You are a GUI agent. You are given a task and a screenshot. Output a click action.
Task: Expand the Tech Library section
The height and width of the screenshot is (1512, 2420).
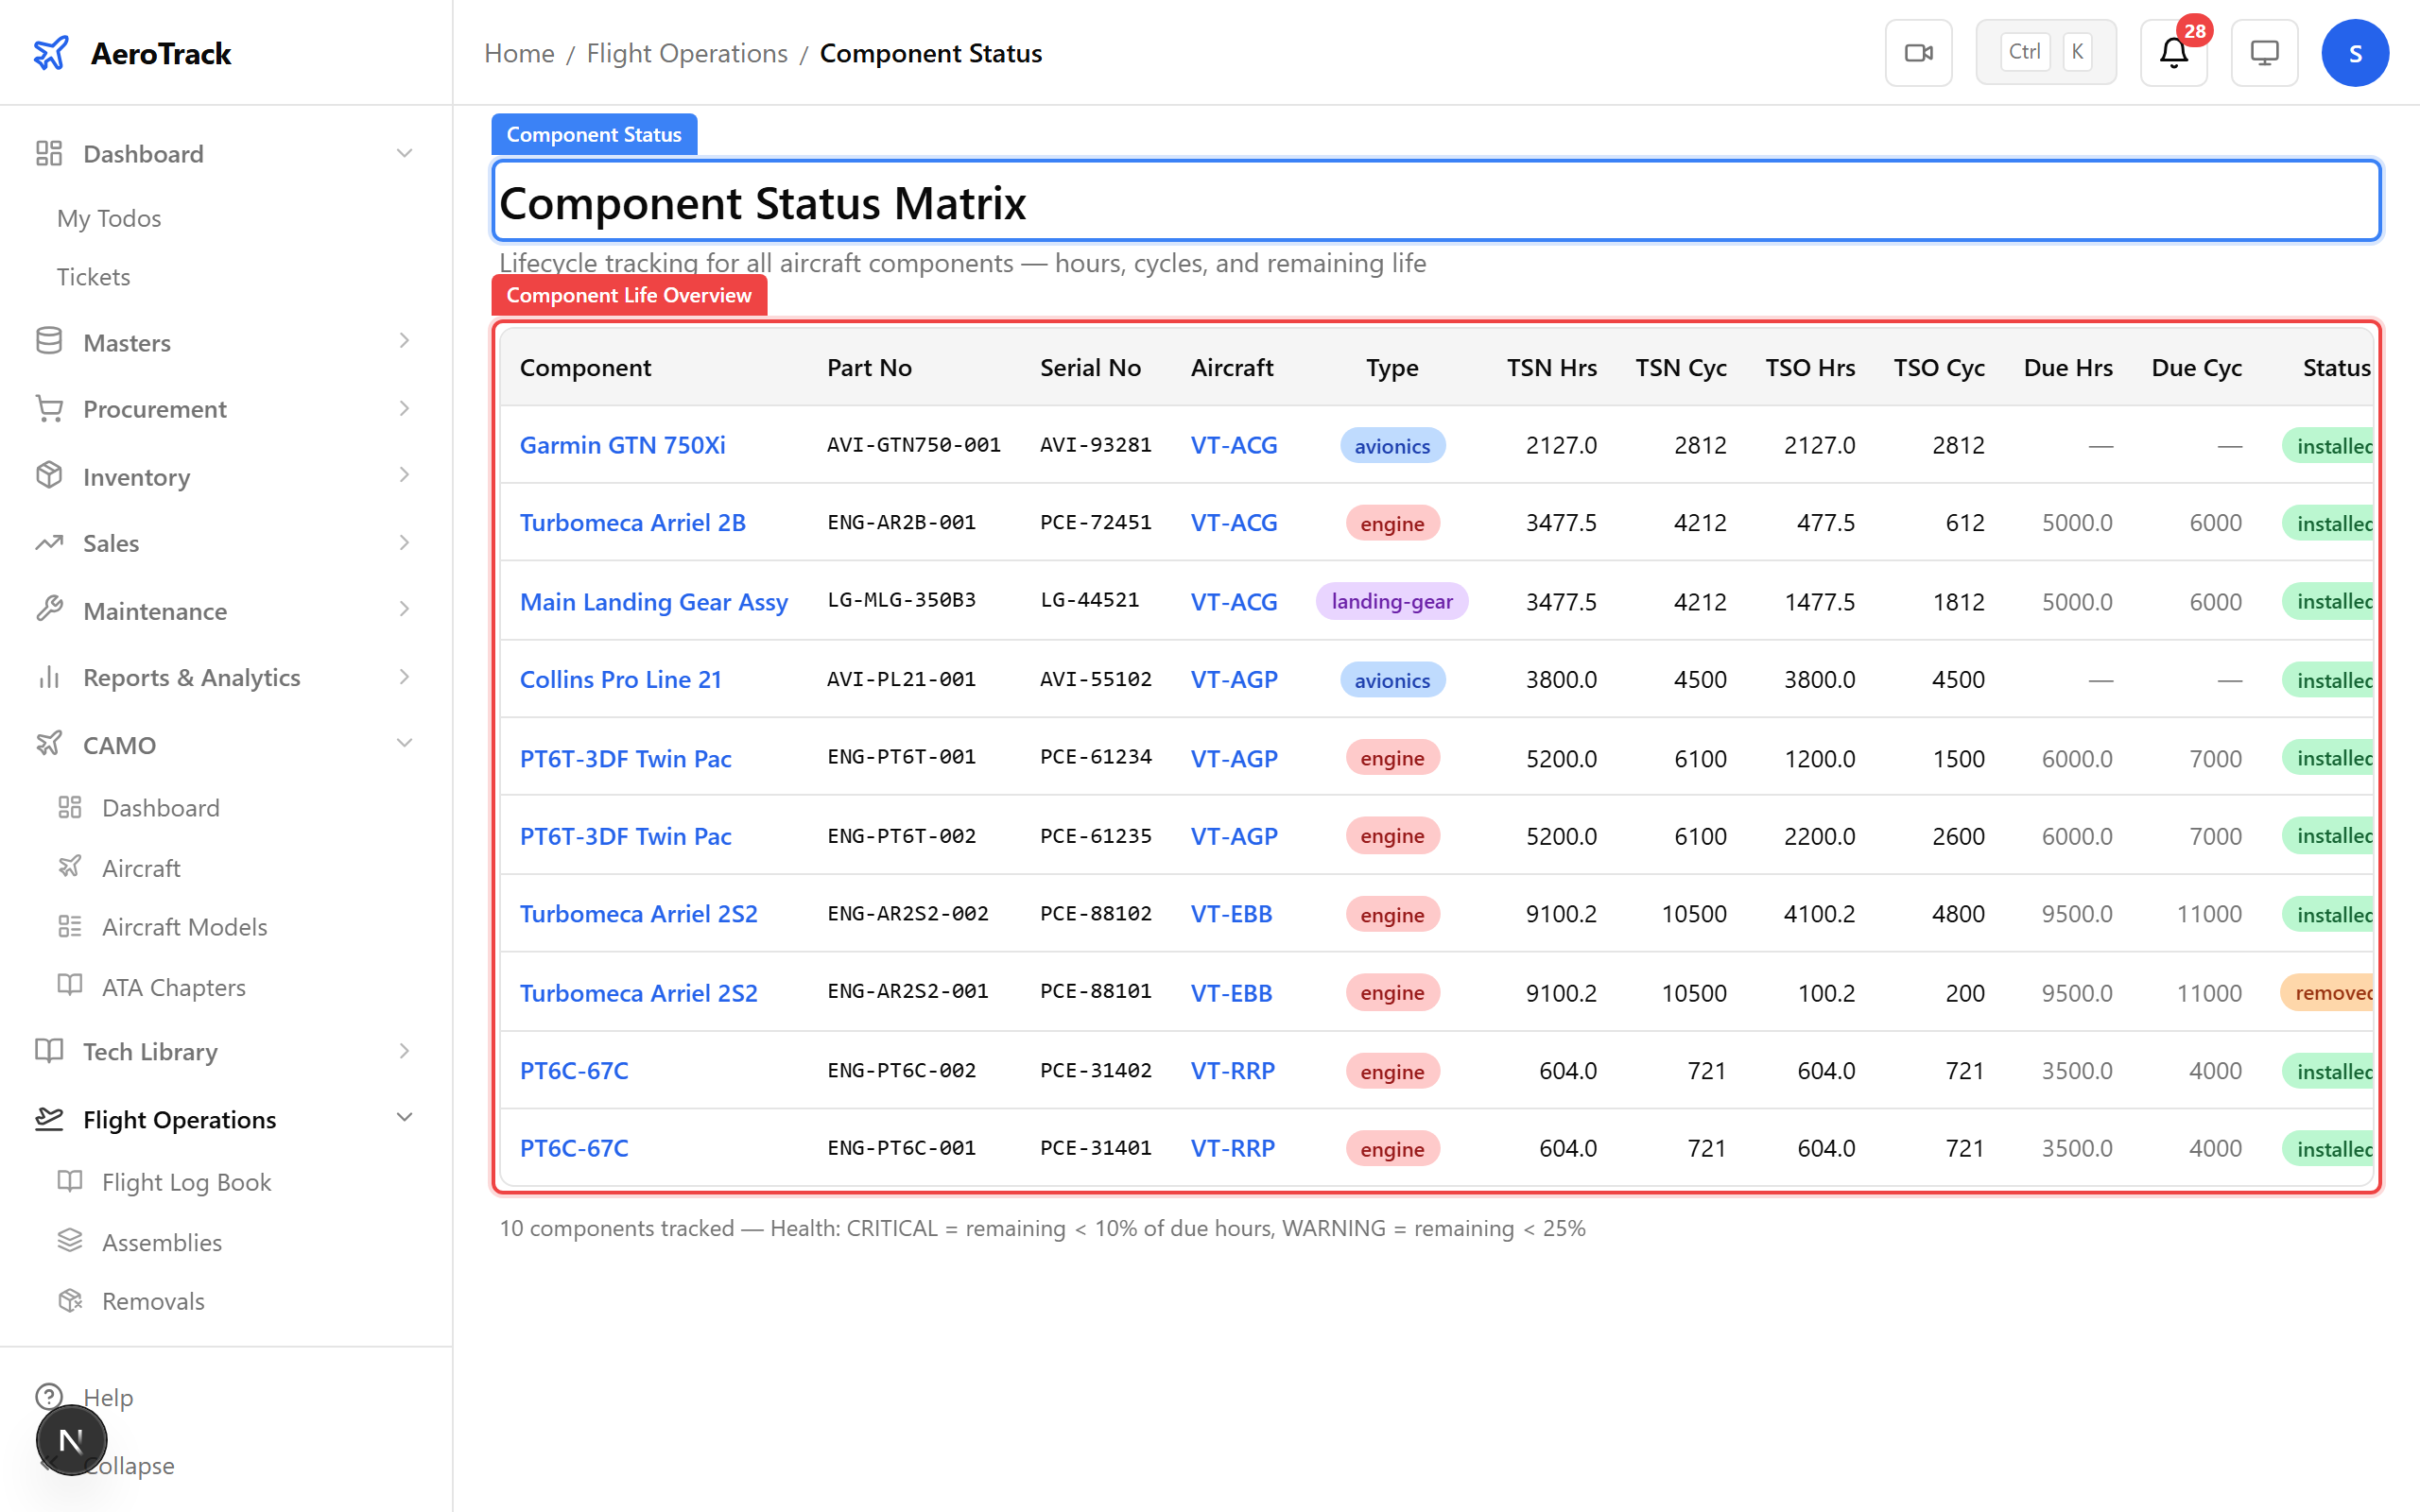[404, 1051]
